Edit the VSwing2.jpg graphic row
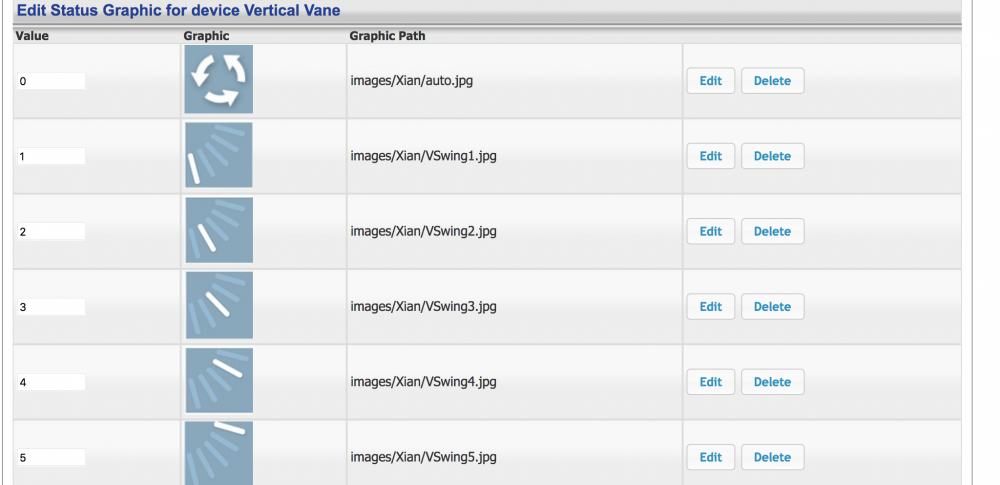The width and height of the screenshot is (1000, 485). pos(710,231)
